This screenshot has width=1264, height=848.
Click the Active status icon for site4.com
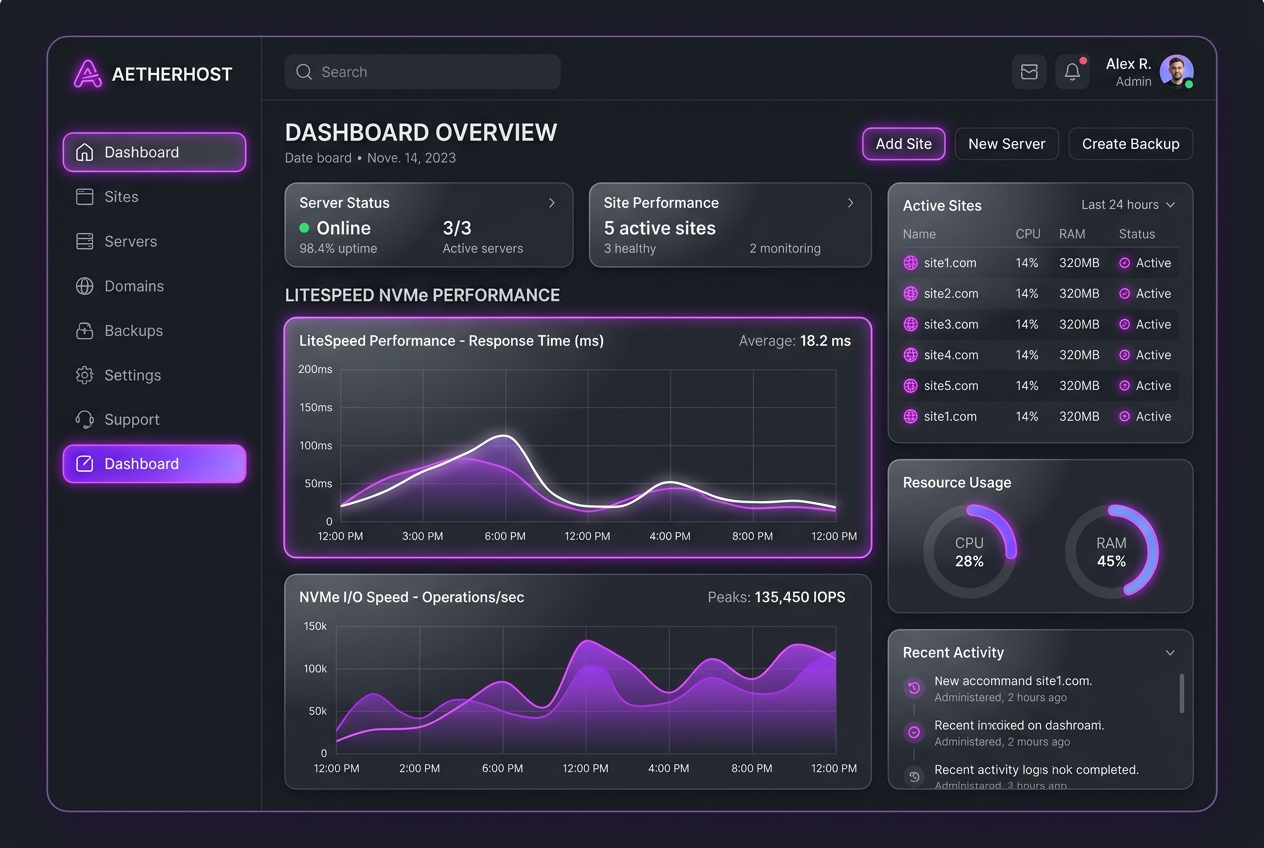(1124, 355)
